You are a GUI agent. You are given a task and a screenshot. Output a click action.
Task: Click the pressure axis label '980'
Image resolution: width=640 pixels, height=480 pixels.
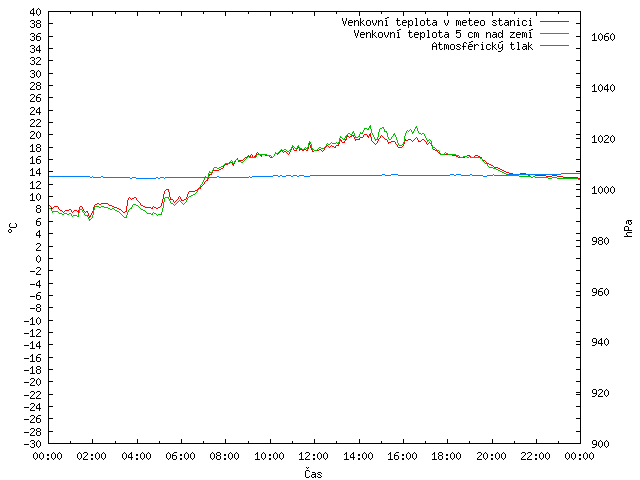click(x=600, y=241)
